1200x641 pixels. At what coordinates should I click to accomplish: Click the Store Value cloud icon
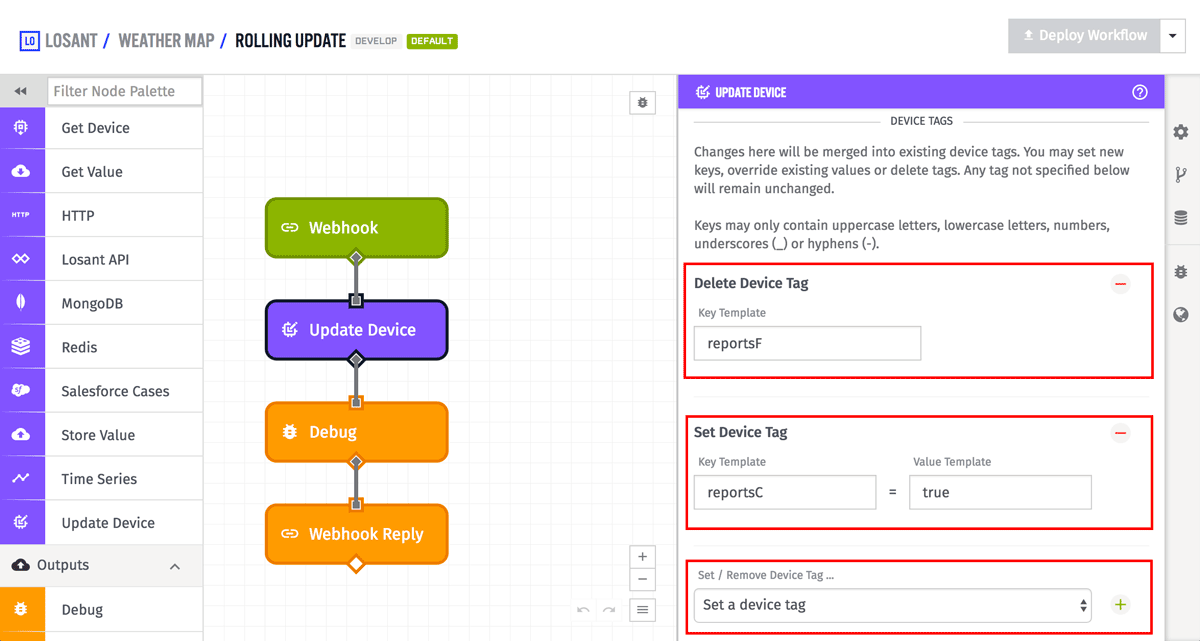21,435
